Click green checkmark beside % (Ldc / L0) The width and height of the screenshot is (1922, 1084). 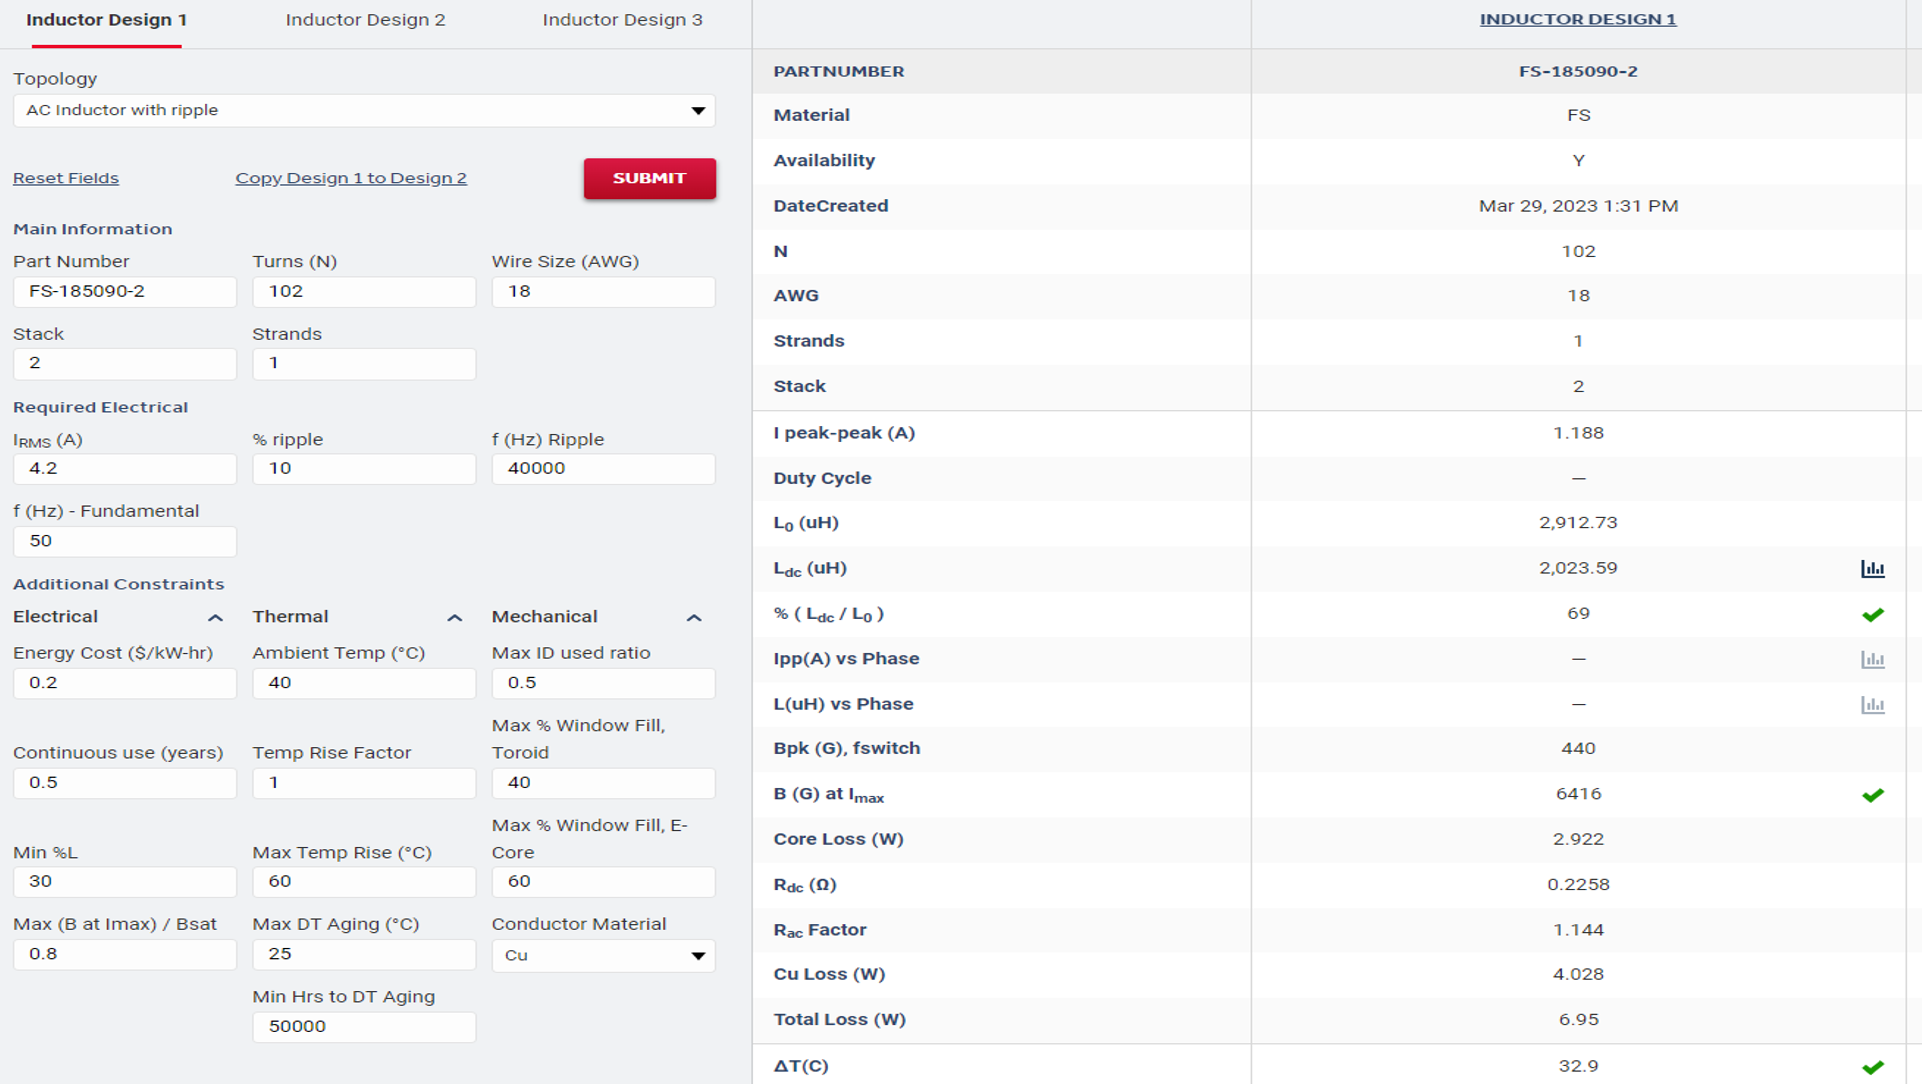click(1872, 615)
